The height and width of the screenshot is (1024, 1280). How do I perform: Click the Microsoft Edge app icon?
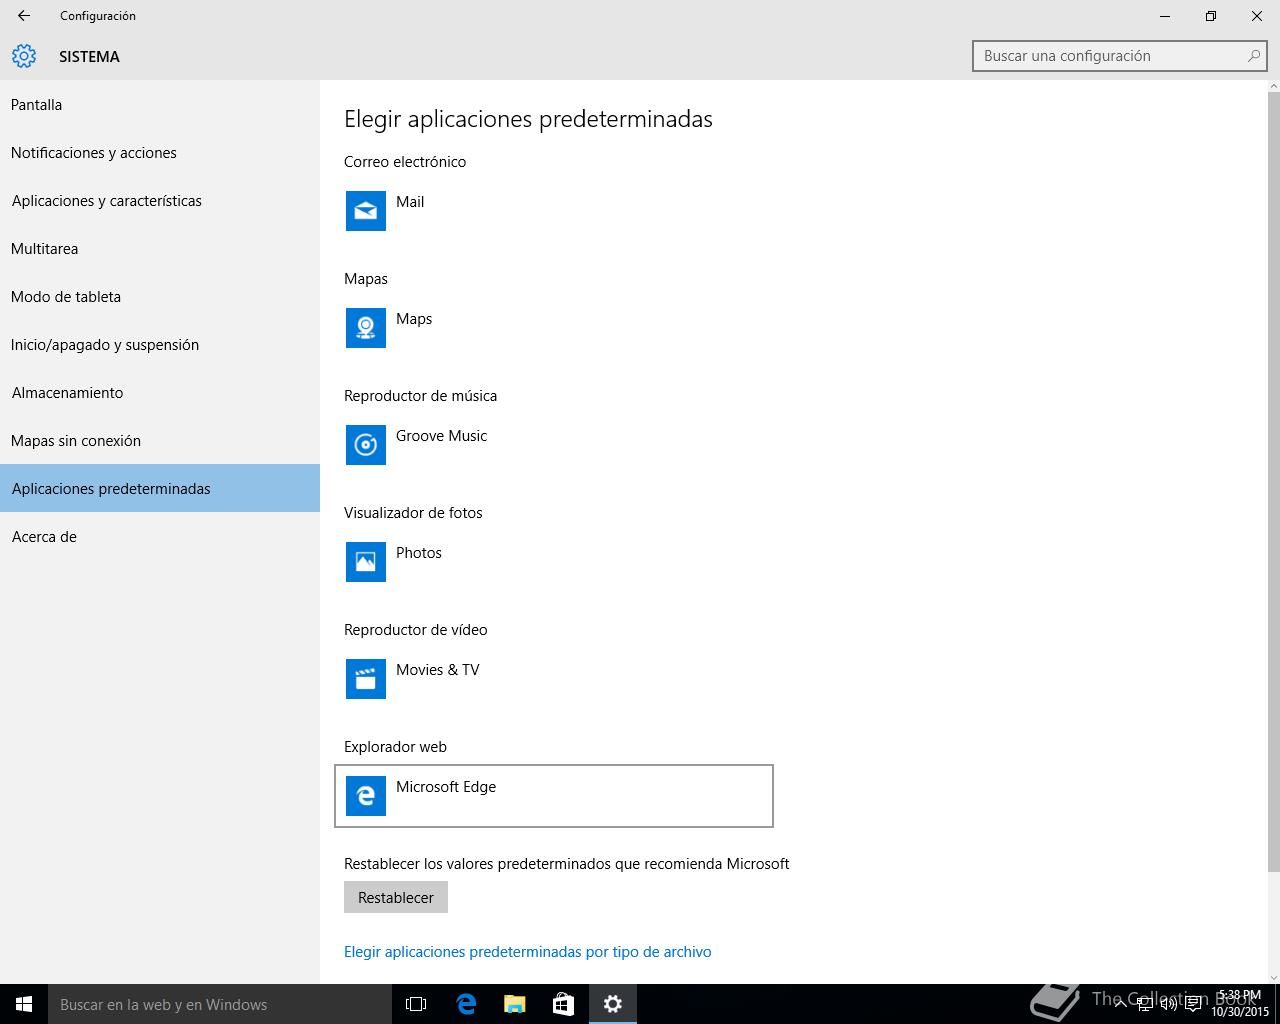[366, 796]
